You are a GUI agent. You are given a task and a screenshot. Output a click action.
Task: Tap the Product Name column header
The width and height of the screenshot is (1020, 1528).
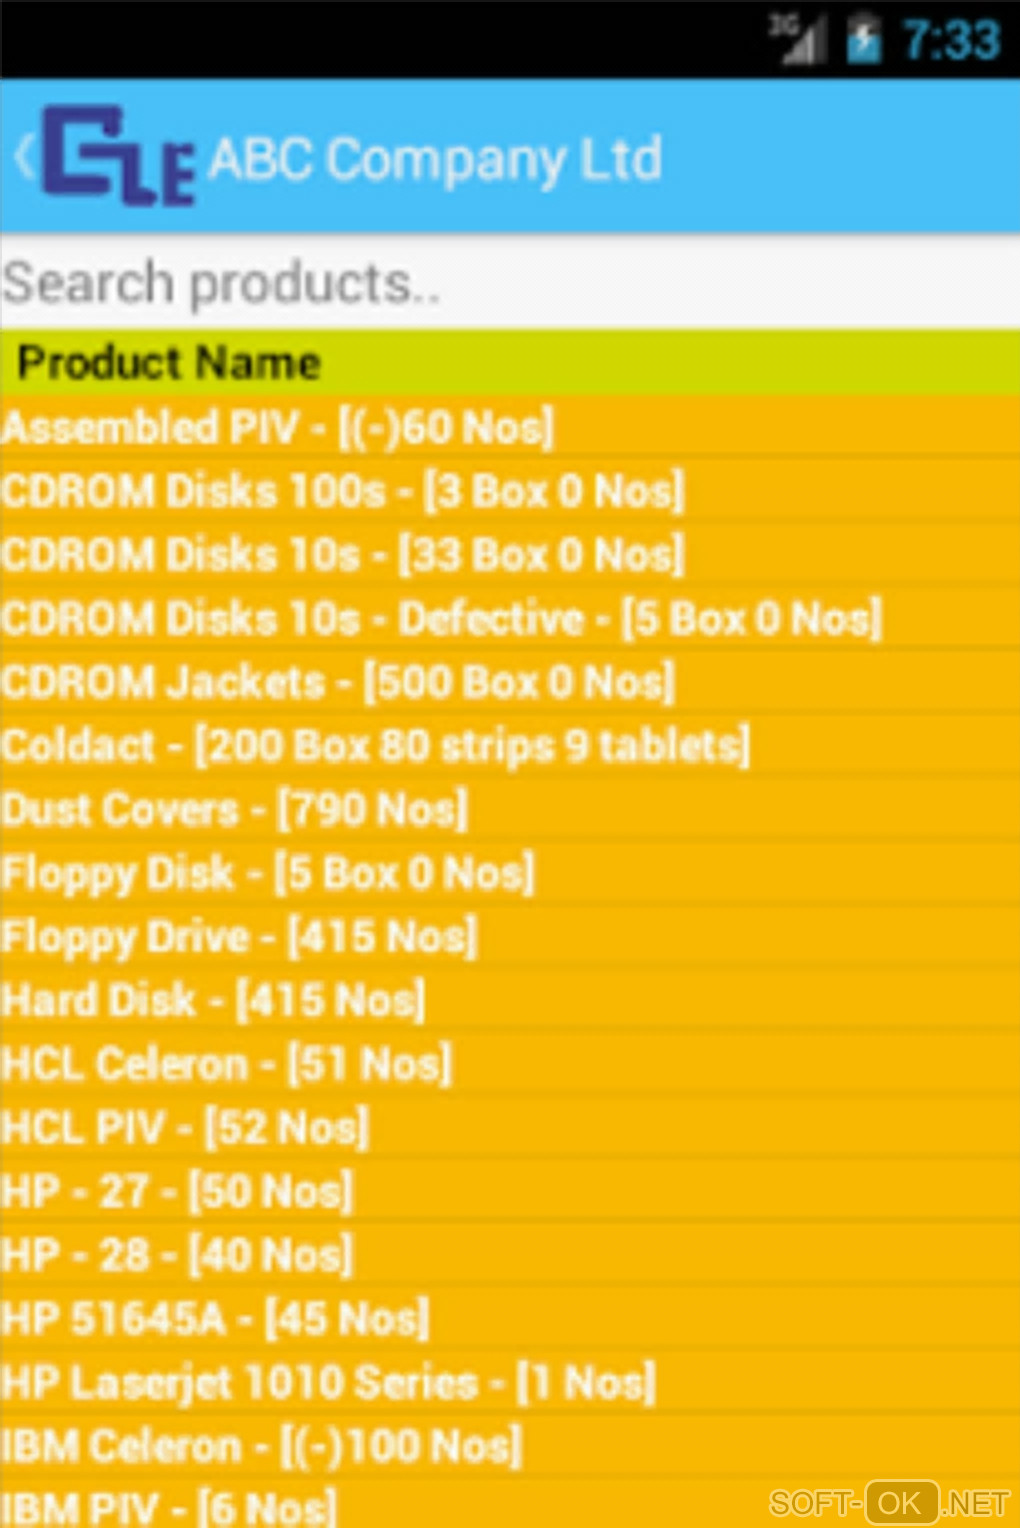tap(170, 362)
